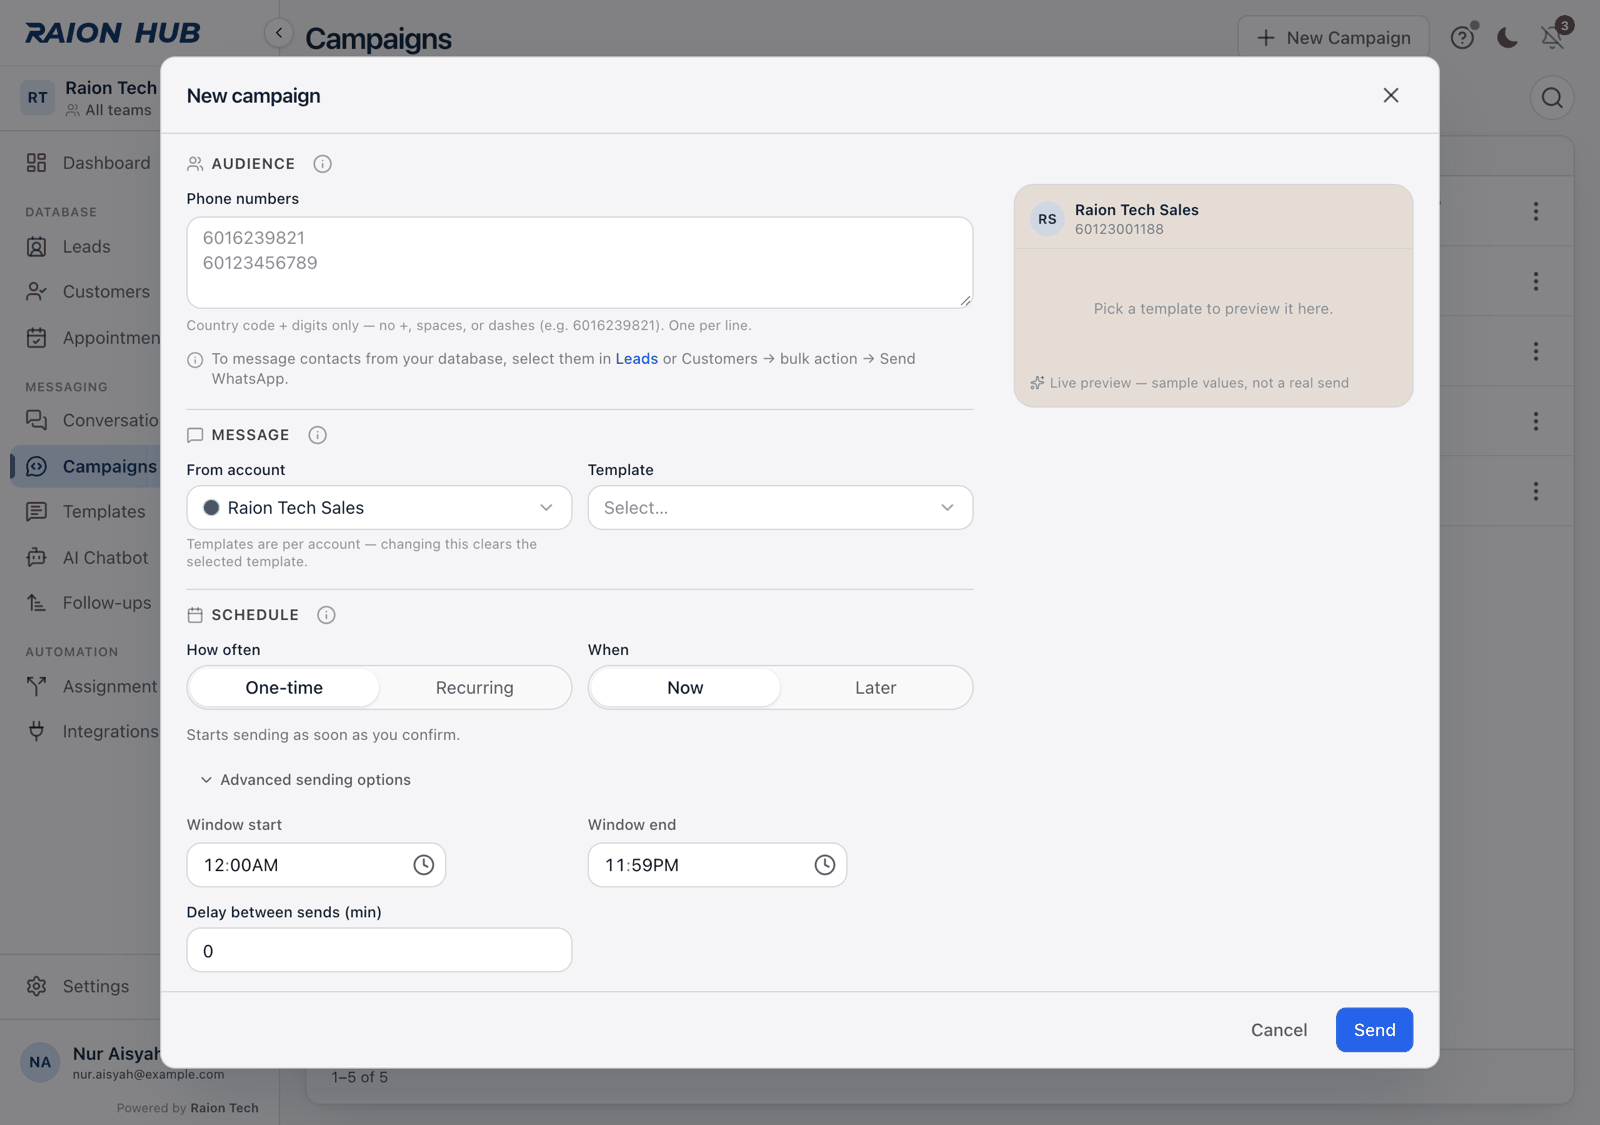Click the AI Chatbot robot icon

(37, 558)
